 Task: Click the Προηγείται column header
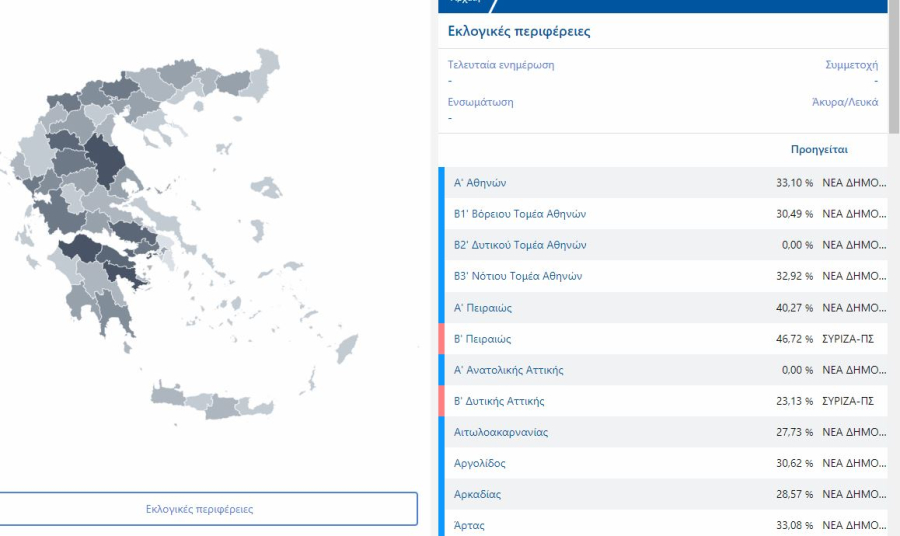click(x=818, y=150)
